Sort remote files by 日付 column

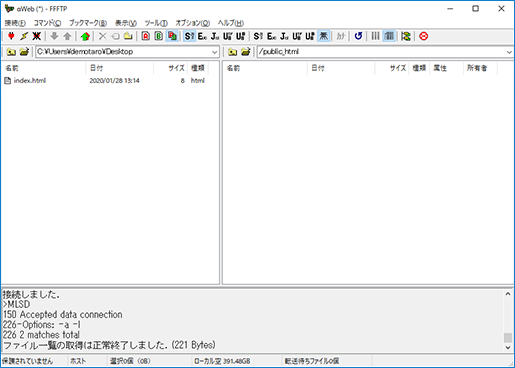pos(341,68)
